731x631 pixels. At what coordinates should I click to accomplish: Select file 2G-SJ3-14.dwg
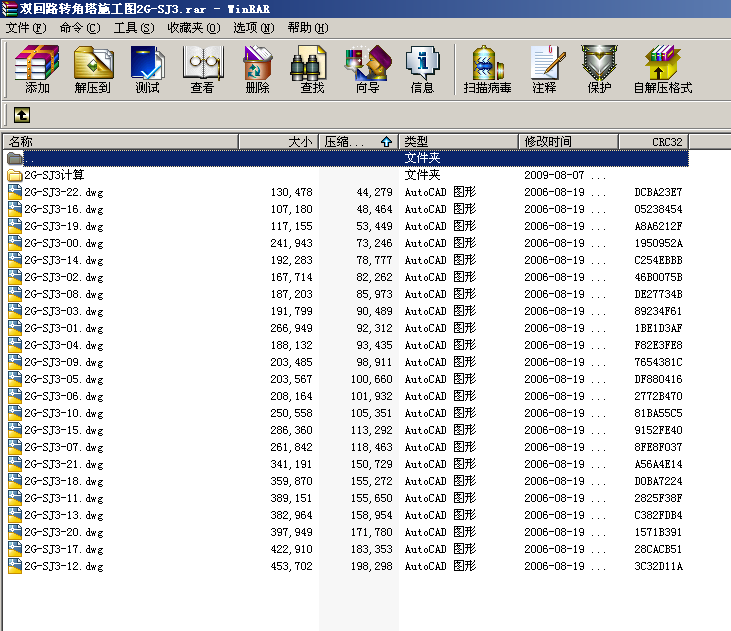click(x=347, y=260)
